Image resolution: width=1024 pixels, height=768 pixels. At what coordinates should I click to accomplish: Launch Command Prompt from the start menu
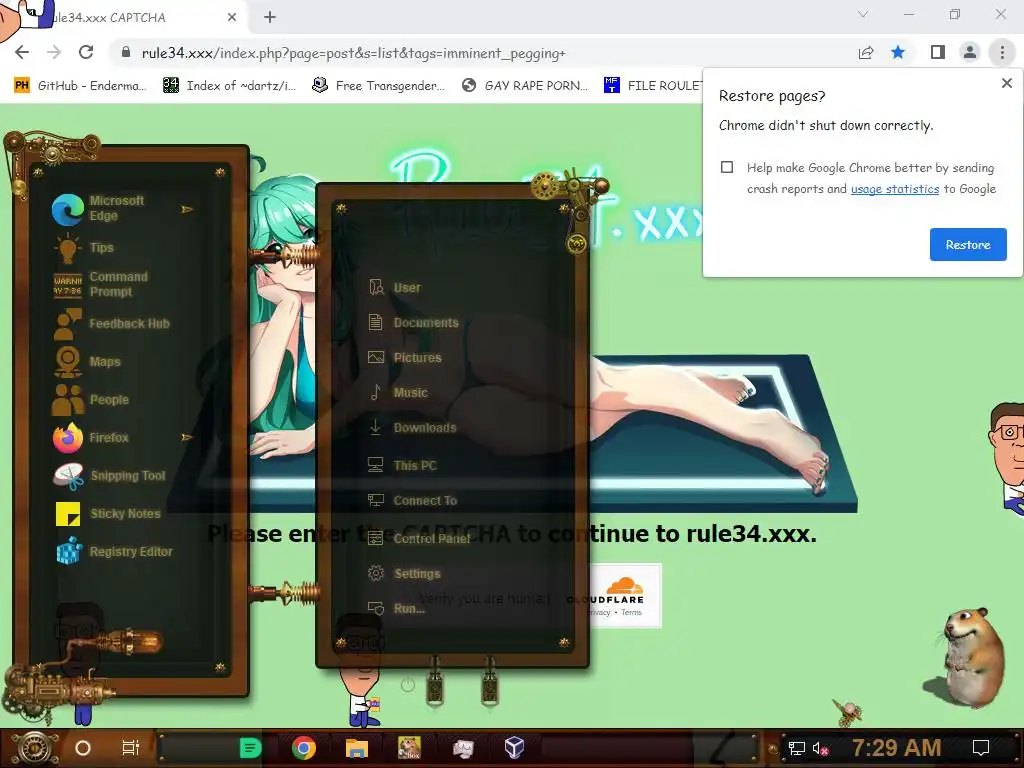coord(101,284)
